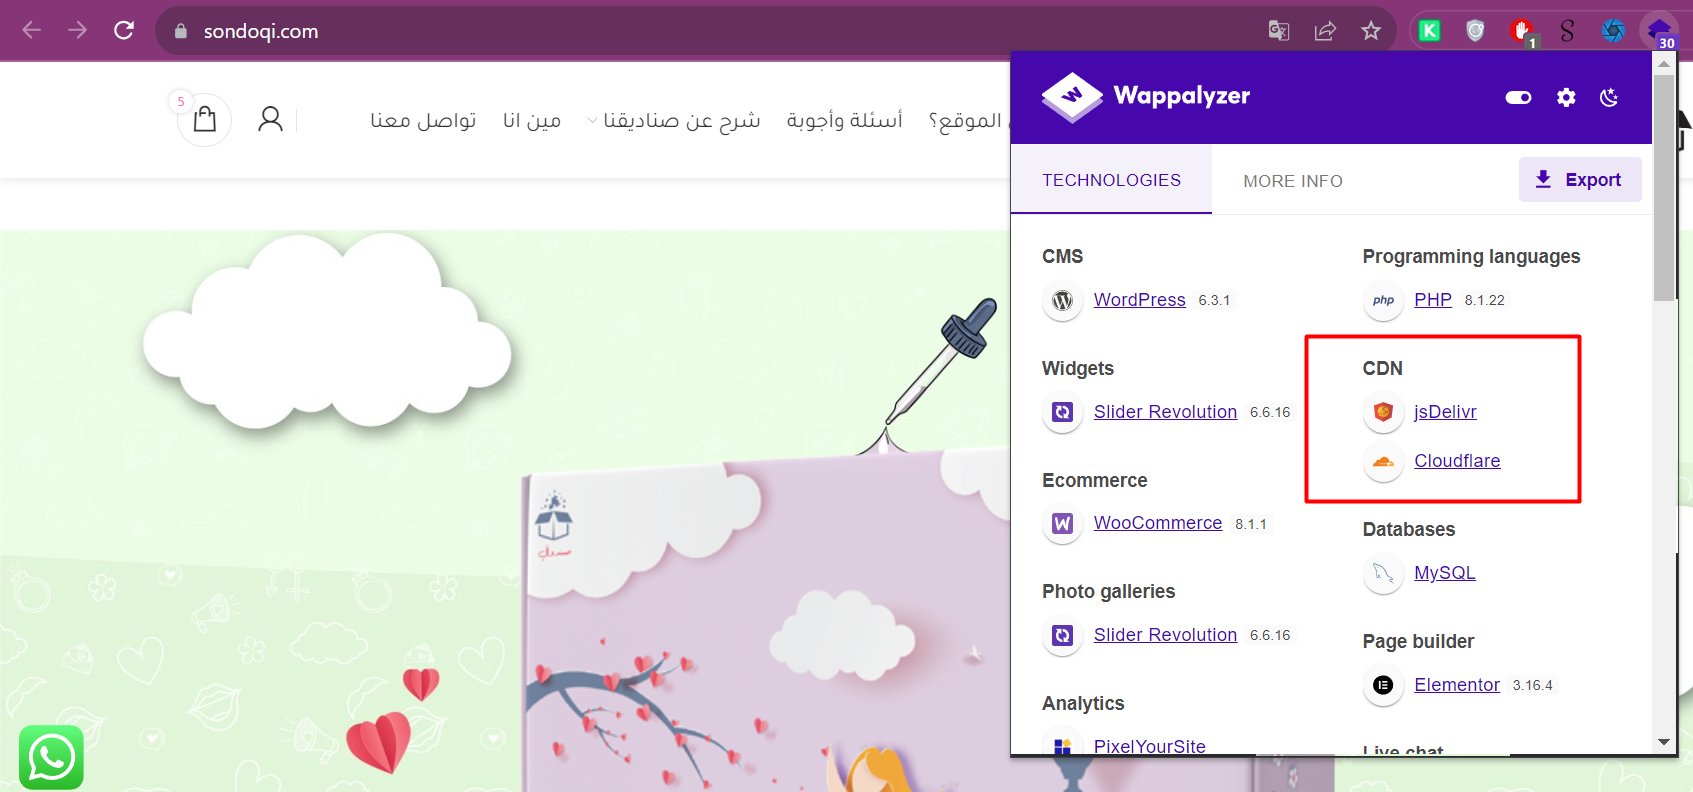Click the CMS category heading
The image size is (1693, 792).
[x=1062, y=256]
